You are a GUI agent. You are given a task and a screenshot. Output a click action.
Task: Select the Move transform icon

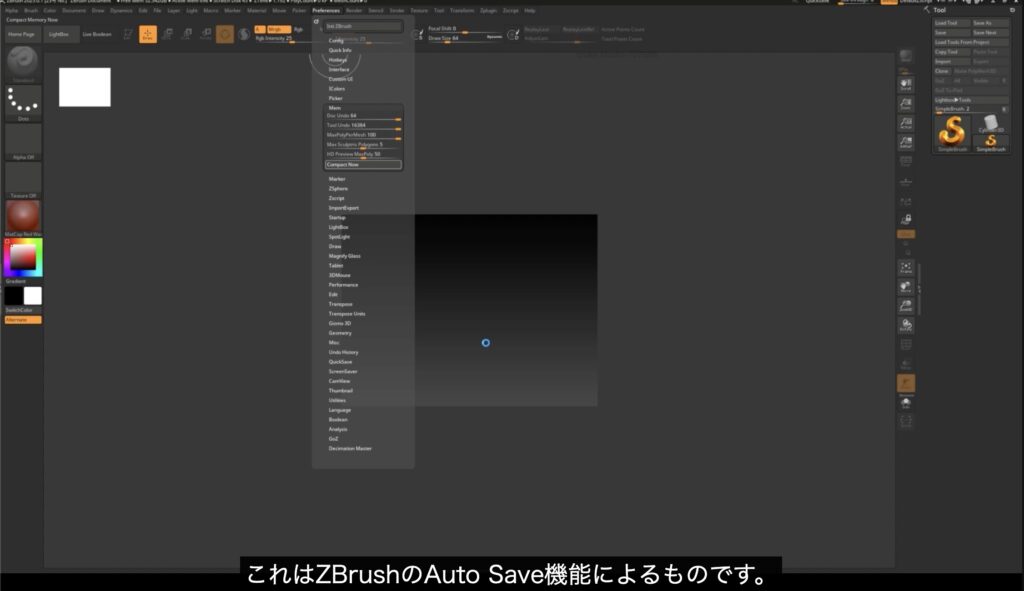[x=167, y=34]
